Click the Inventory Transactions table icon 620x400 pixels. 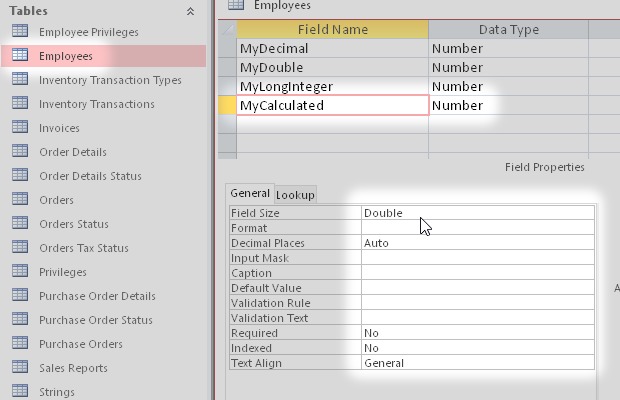[x=19, y=104]
